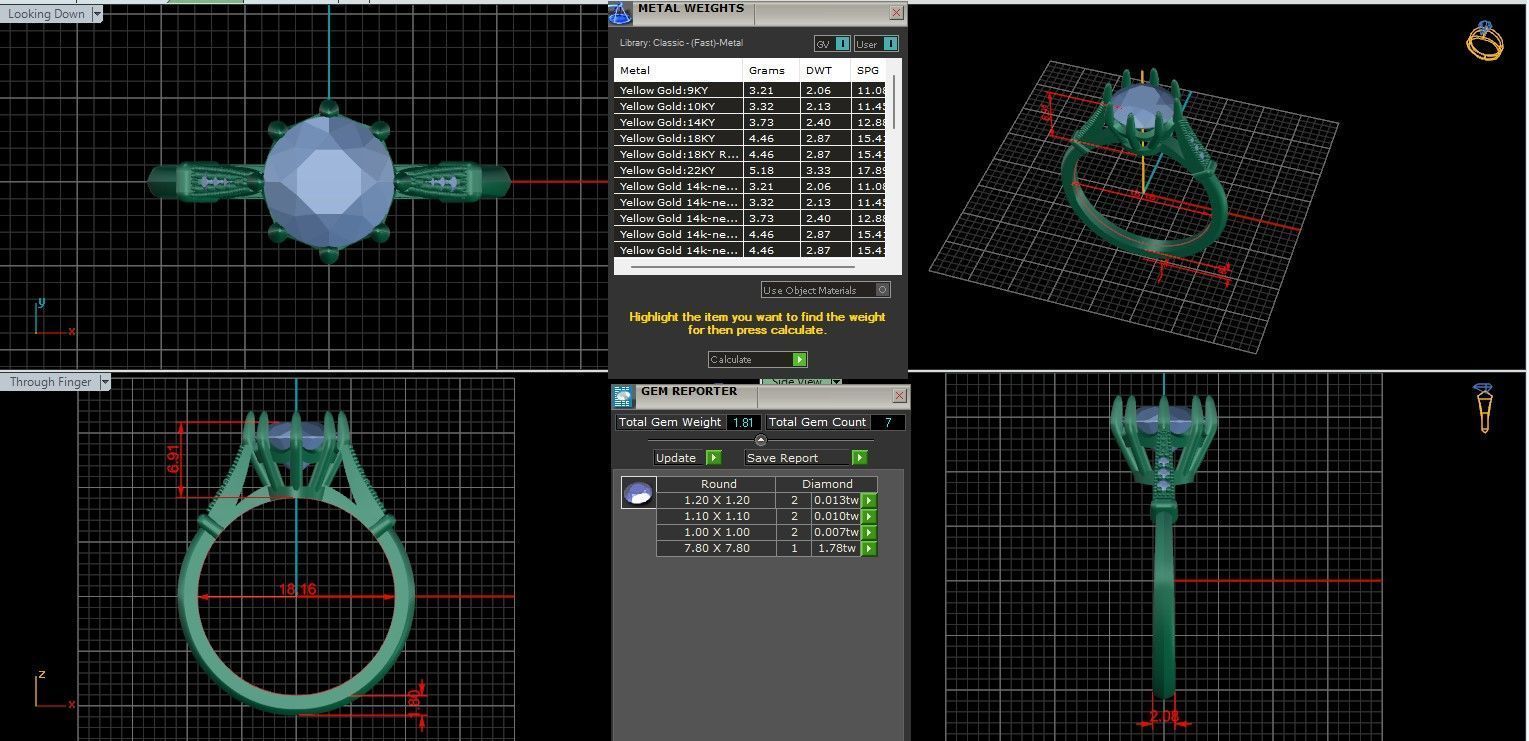
Task: Click the 1.78tw weight cell
Action: (837, 548)
